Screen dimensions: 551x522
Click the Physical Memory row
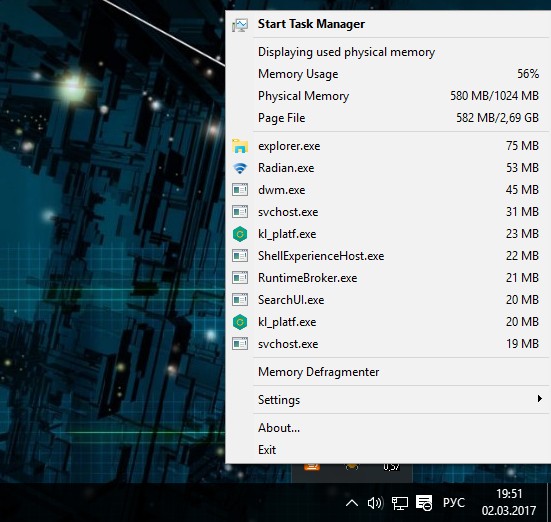[388, 96]
